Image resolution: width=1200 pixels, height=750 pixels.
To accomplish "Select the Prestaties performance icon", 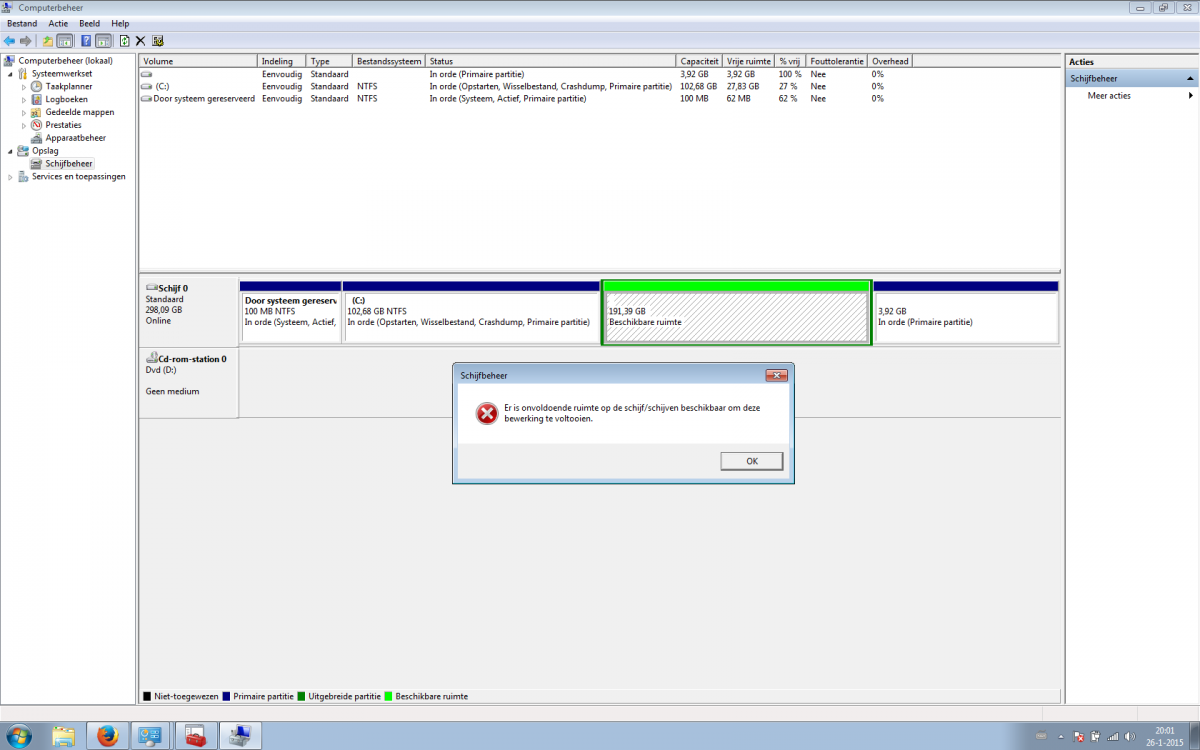I will tap(37, 125).
